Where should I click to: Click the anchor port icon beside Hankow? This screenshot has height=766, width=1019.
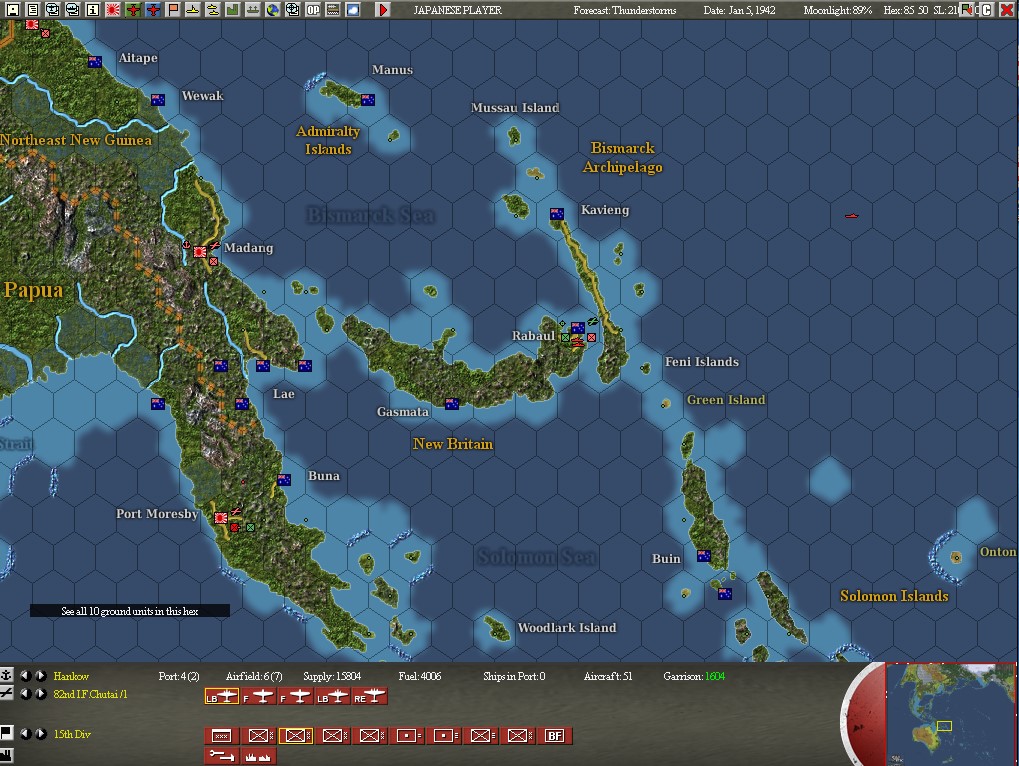click(x=6, y=675)
